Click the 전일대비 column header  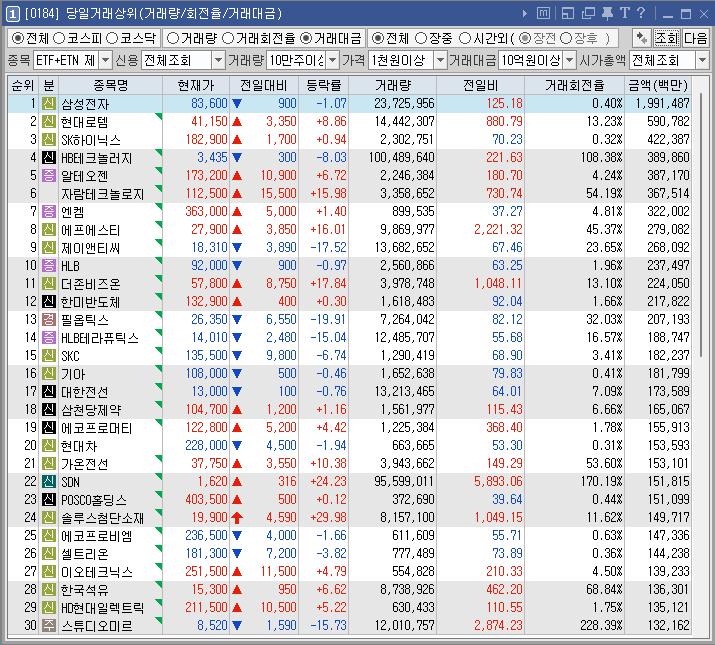click(x=264, y=85)
